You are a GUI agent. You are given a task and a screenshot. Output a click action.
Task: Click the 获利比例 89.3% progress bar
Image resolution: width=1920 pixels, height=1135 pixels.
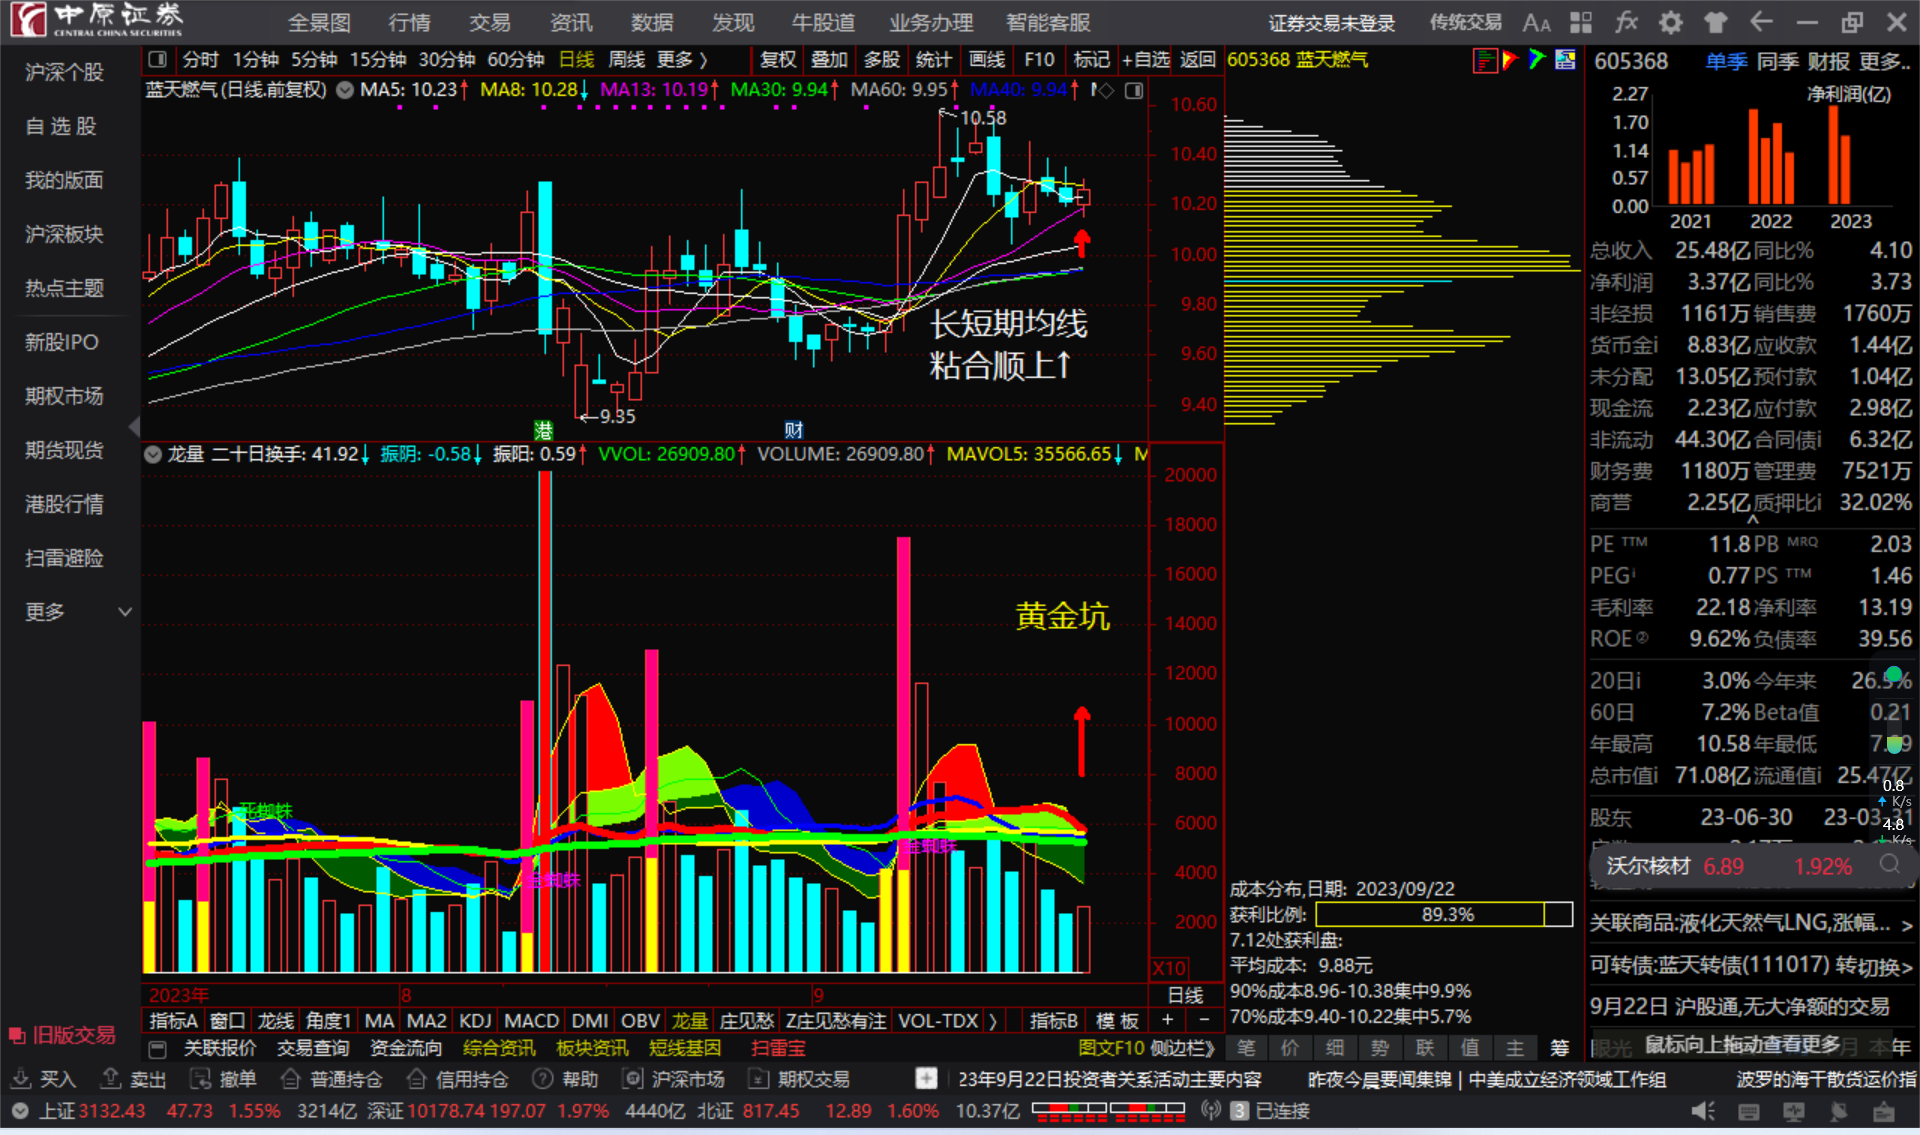click(x=1443, y=914)
